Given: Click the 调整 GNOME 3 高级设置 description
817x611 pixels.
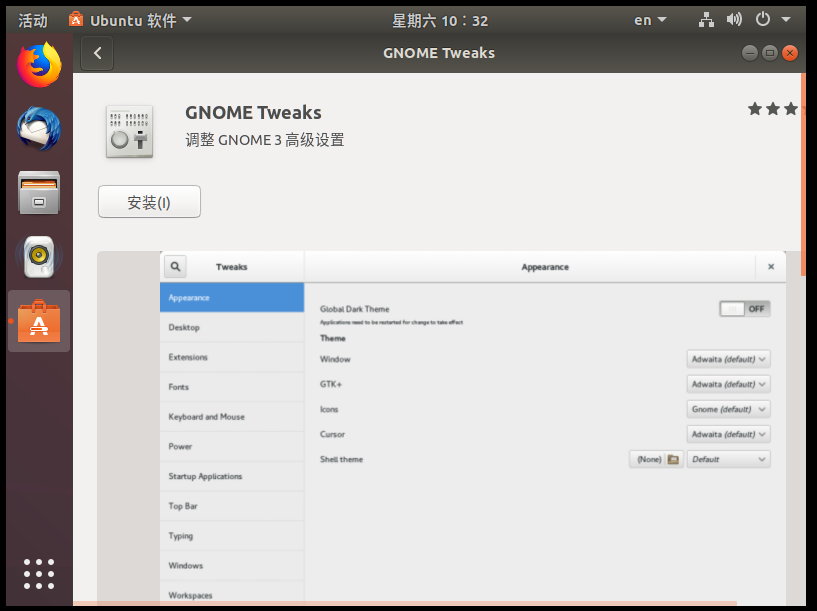Looking at the screenshot, I should pos(265,140).
